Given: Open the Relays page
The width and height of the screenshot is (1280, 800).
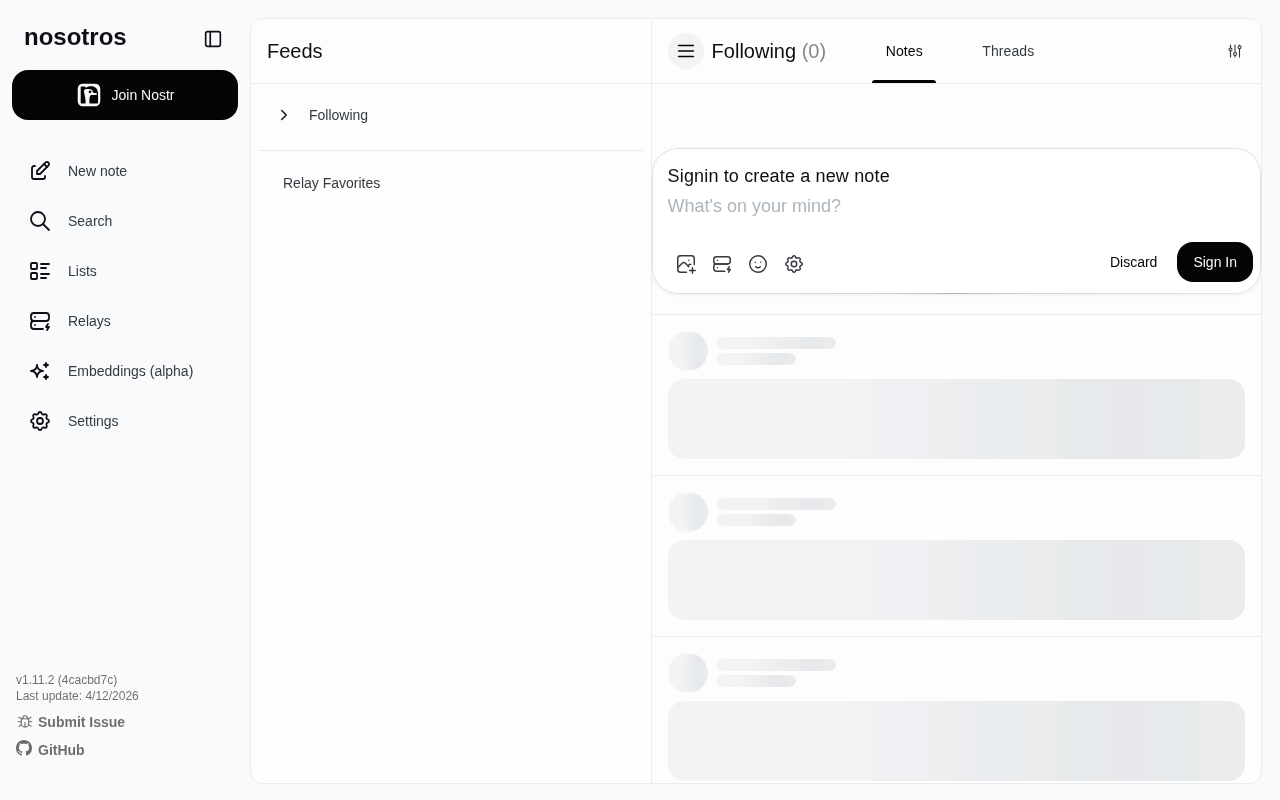Looking at the screenshot, I should (89, 321).
